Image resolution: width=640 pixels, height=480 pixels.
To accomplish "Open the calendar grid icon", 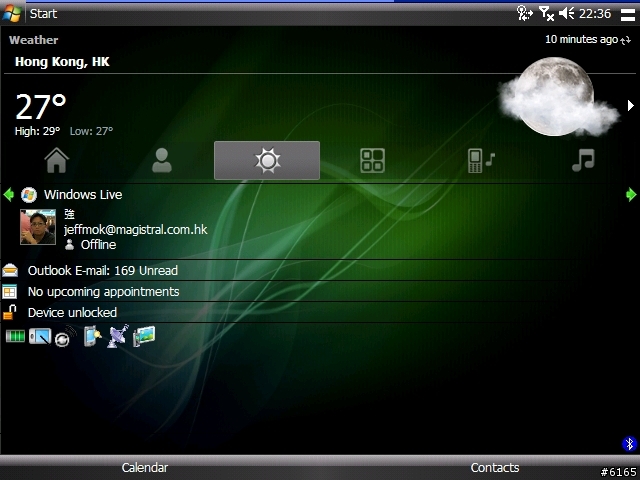I will (x=9, y=291).
